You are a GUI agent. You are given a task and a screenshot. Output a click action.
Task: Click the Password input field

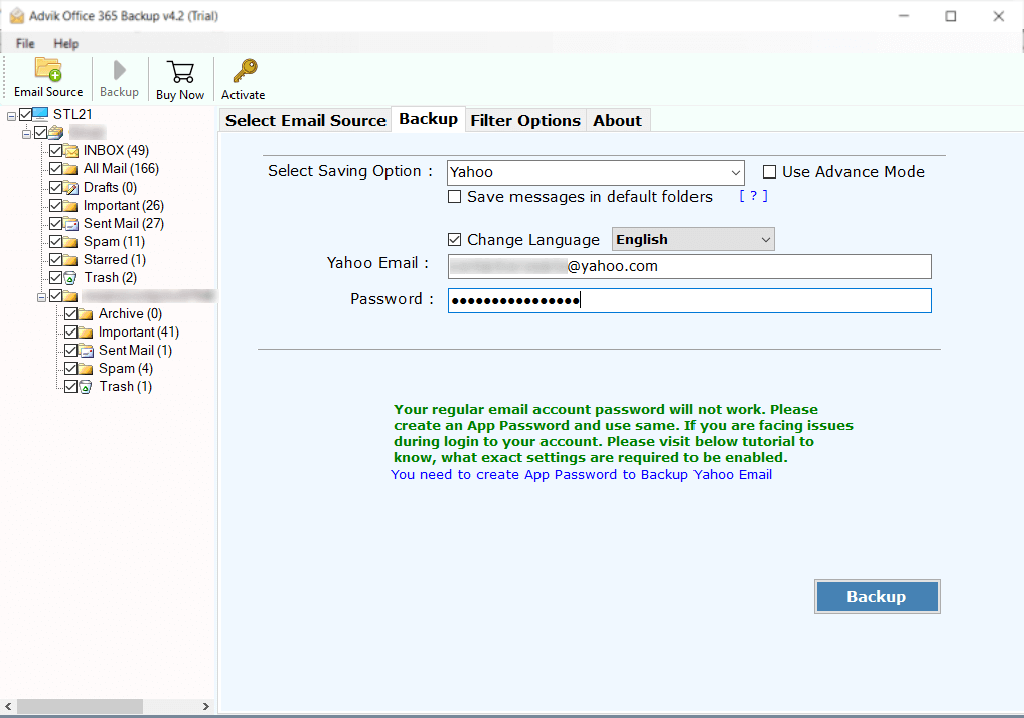pos(690,301)
